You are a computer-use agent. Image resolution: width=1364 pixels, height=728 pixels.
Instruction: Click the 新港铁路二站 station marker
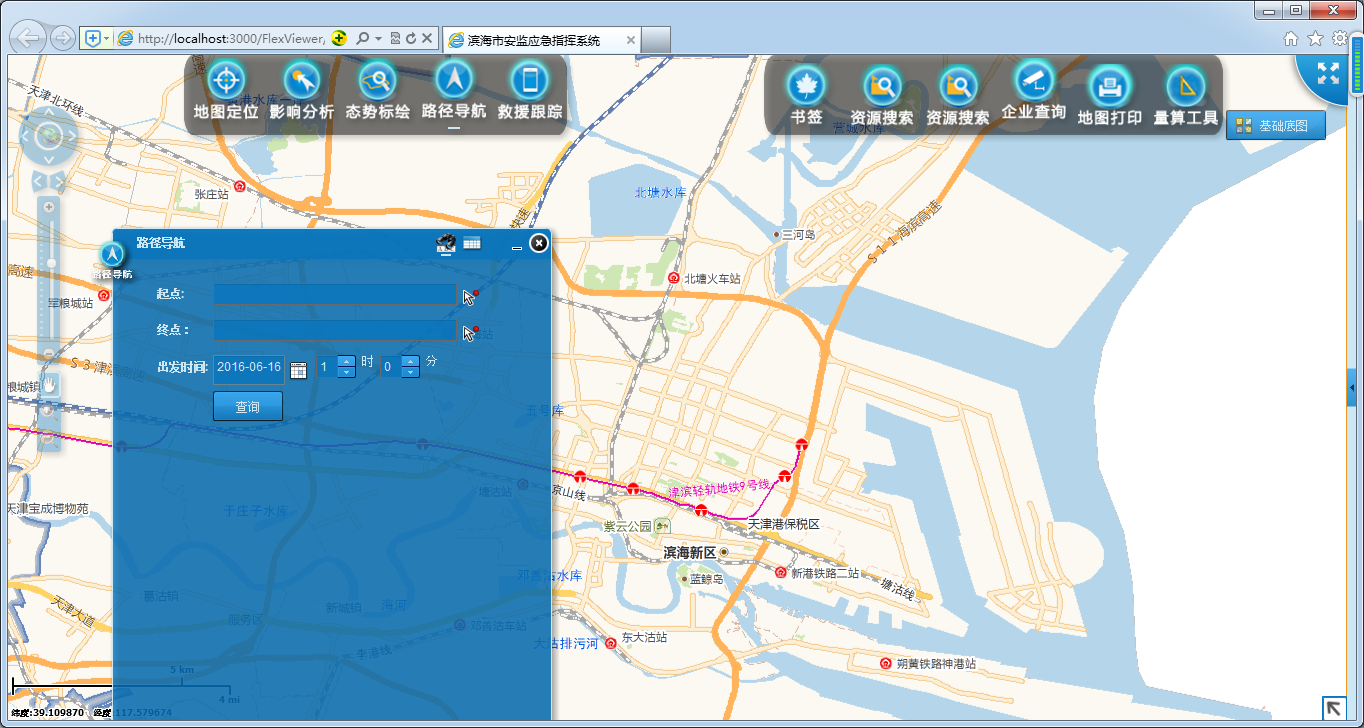(781, 572)
